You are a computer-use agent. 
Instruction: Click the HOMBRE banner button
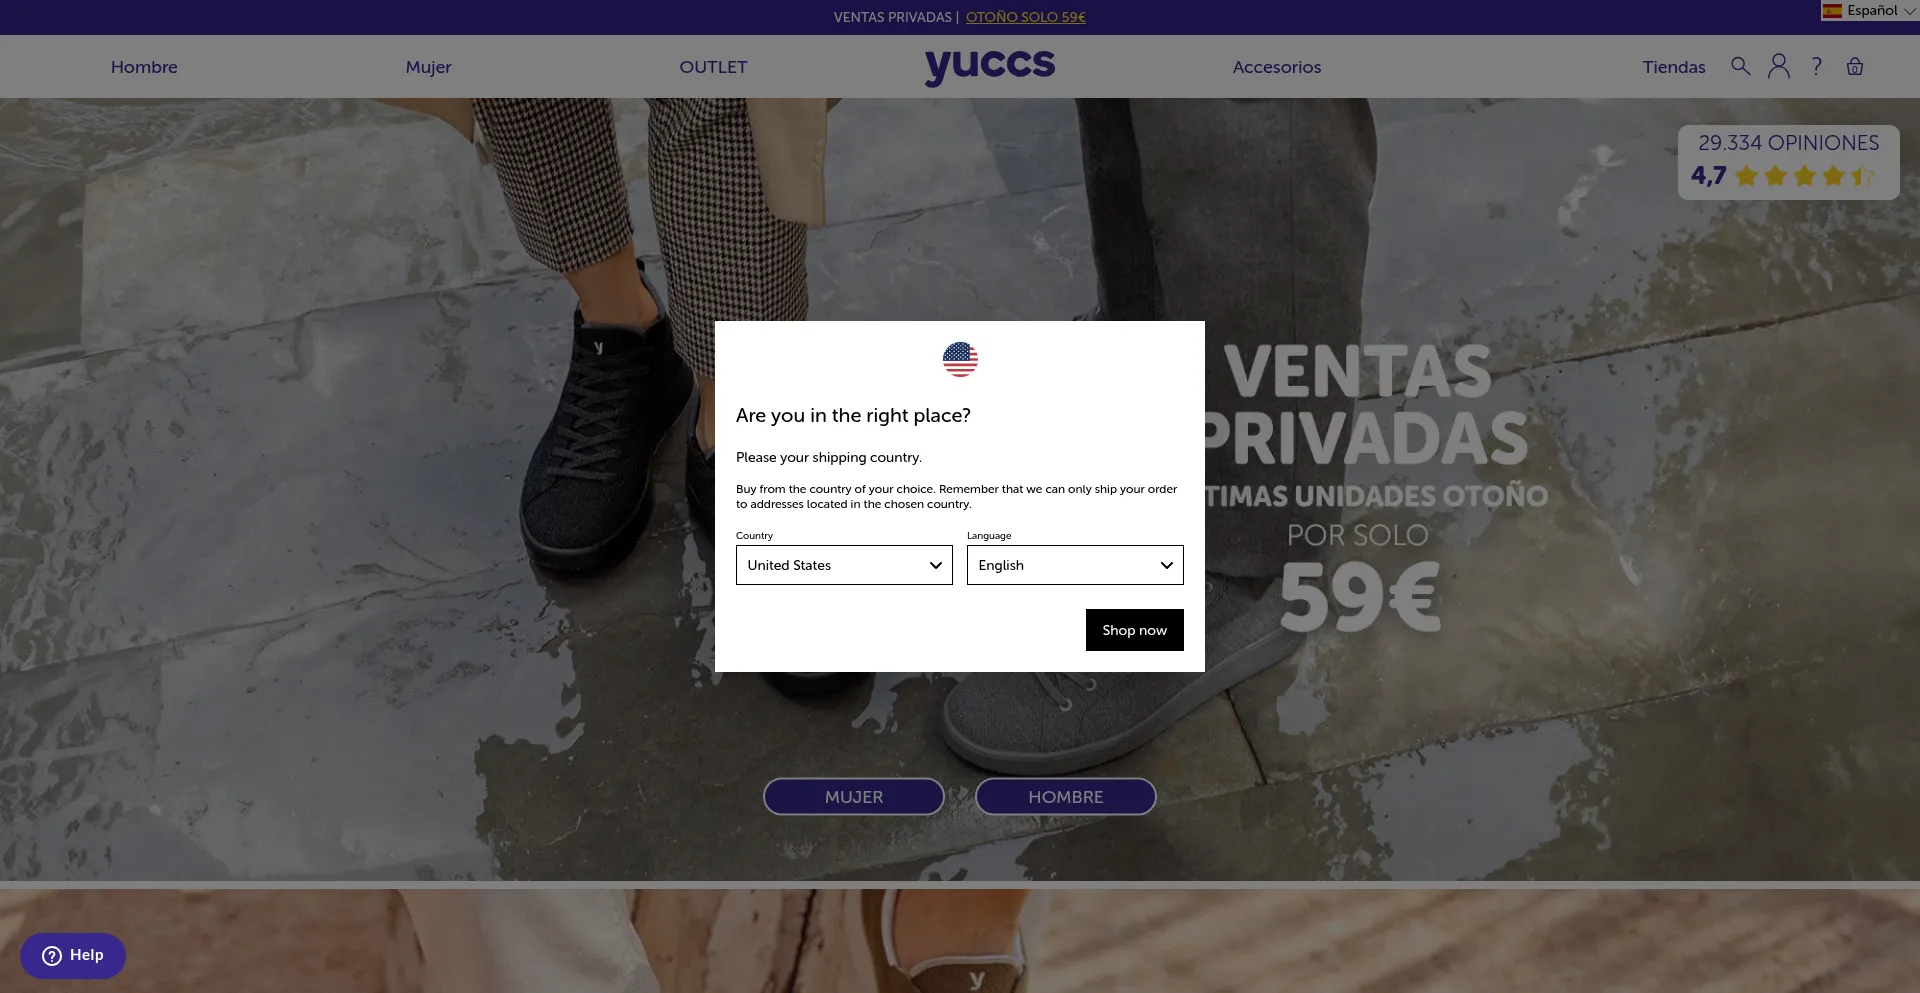pyautogui.click(x=1066, y=797)
